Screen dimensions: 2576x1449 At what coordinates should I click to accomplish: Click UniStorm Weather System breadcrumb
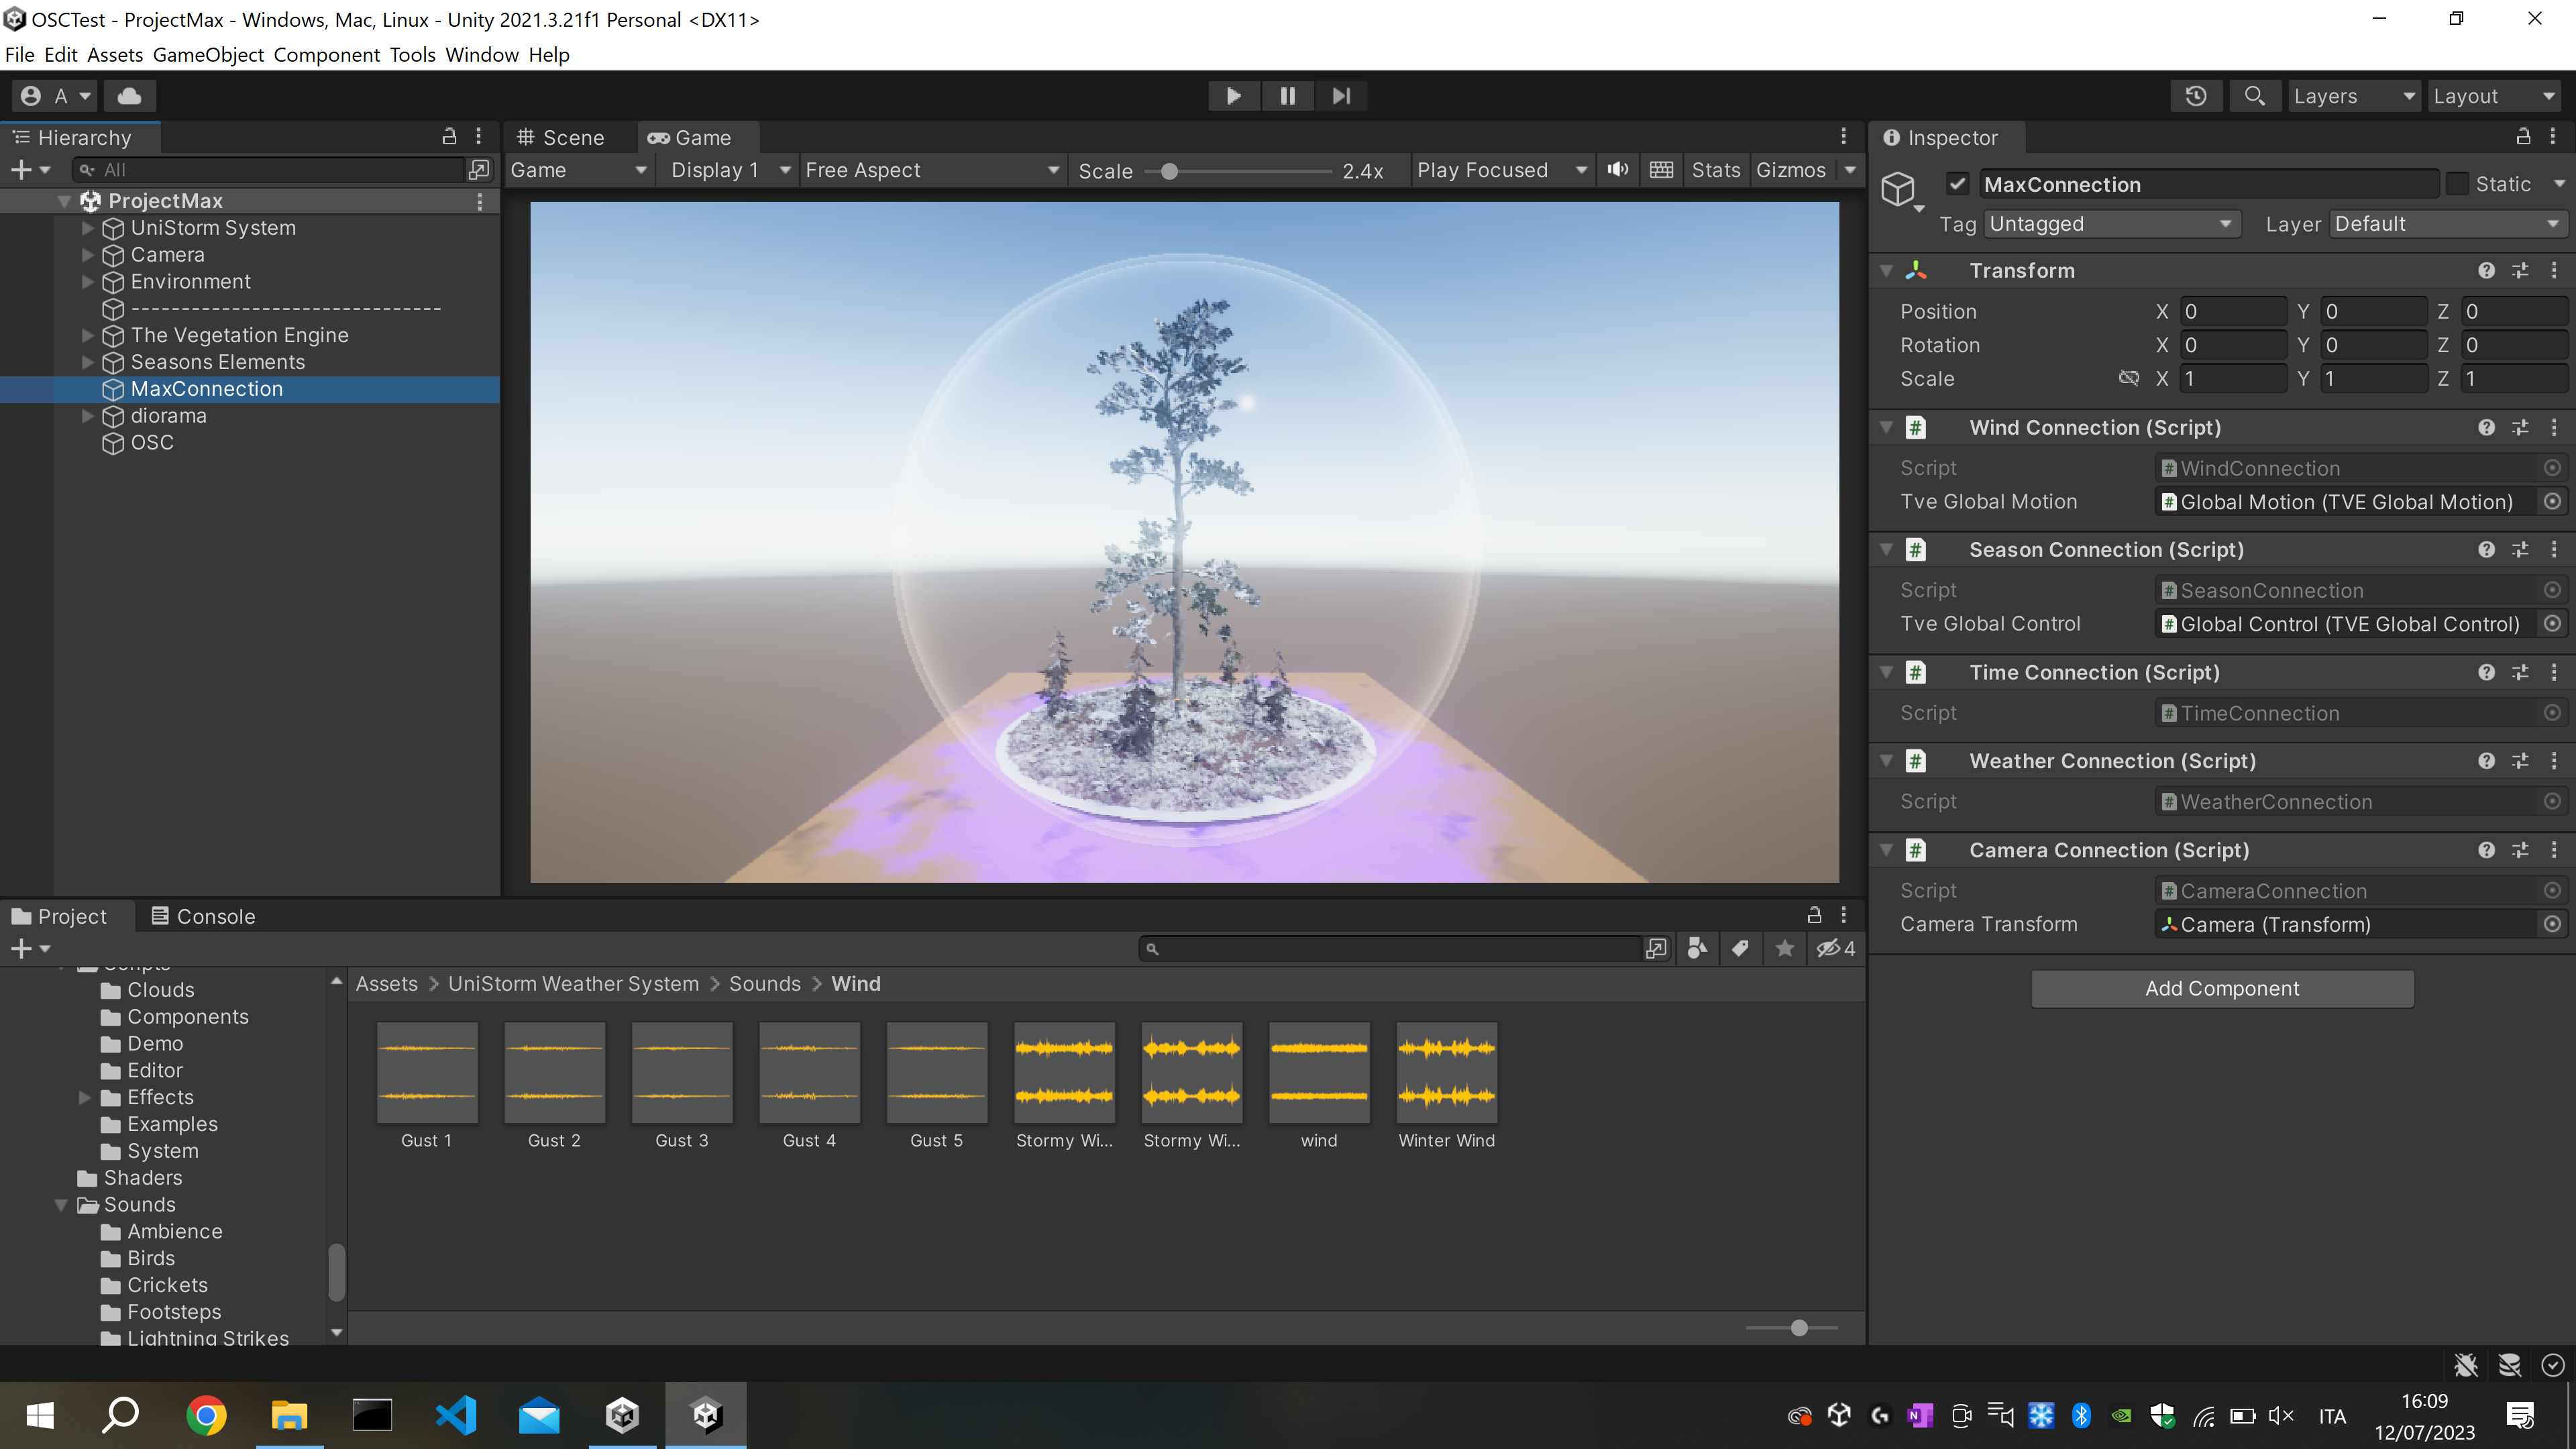[573, 984]
